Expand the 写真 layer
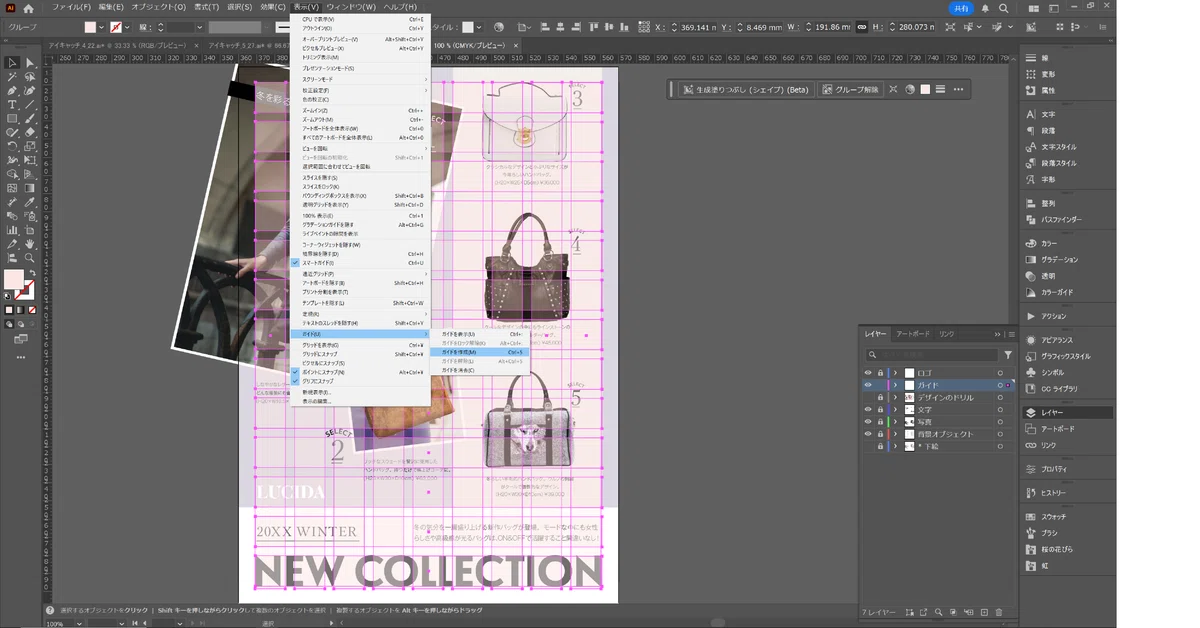The height and width of the screenshot is (628, 1200). tap(896, 422)
